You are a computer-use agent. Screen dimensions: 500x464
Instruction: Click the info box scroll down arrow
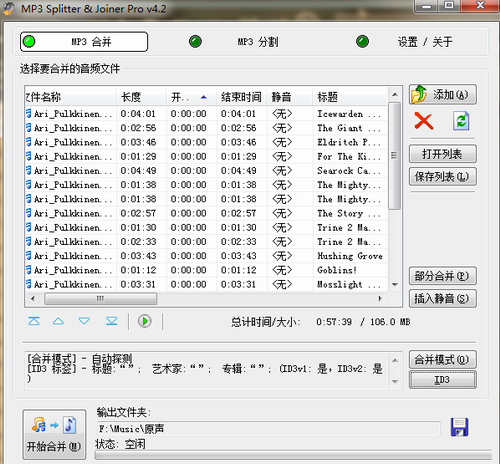pos(395,381)
